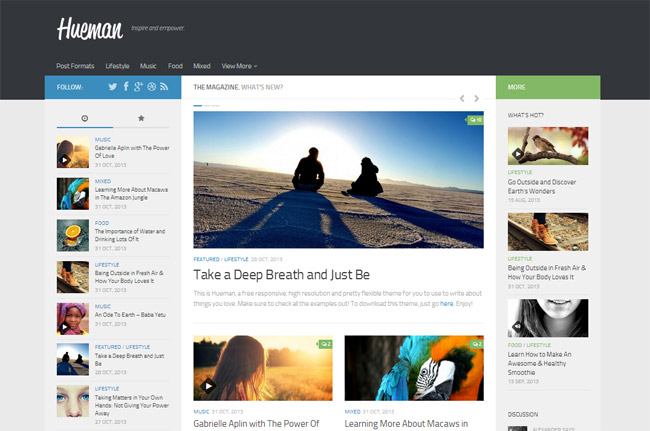Open the parrot image in main column
This screenshot has height=431, width=650.
click(414, 368)
